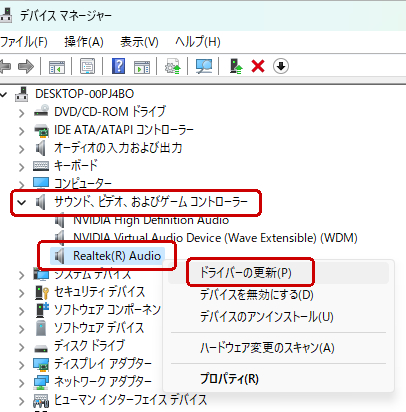This screenshot has height=412, width=406.
Task: Click the back arrow toolbar icon
Action: [5, 66]
